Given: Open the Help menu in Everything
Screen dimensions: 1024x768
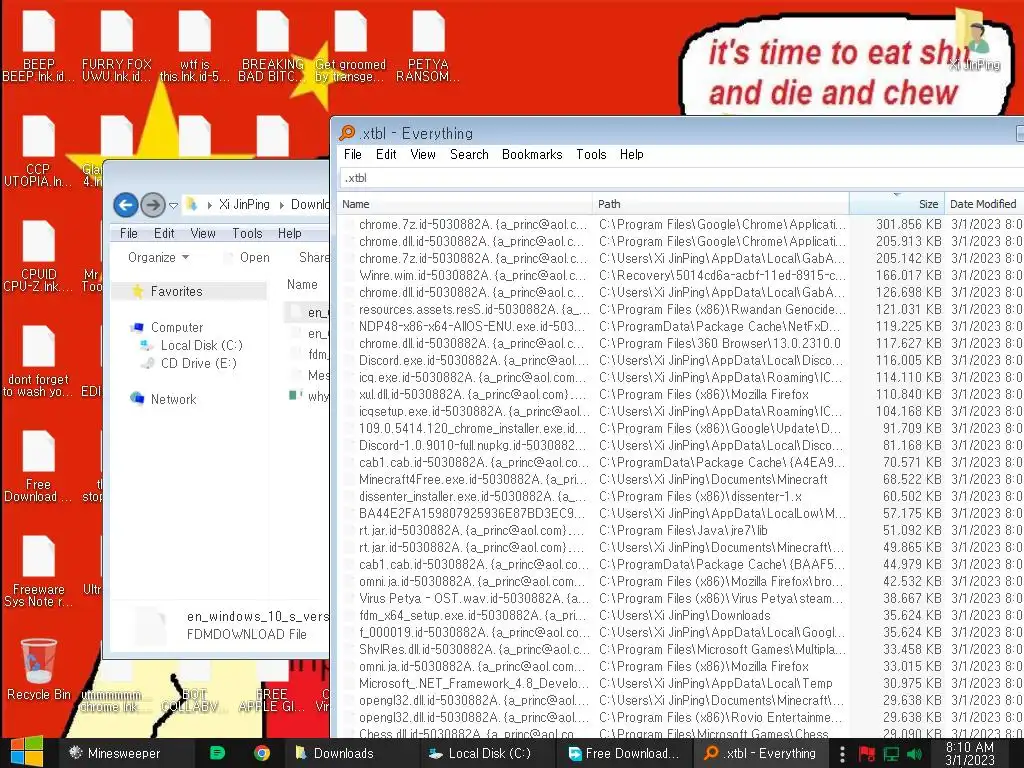Looking at the screenshot, I should coord(632,154).
